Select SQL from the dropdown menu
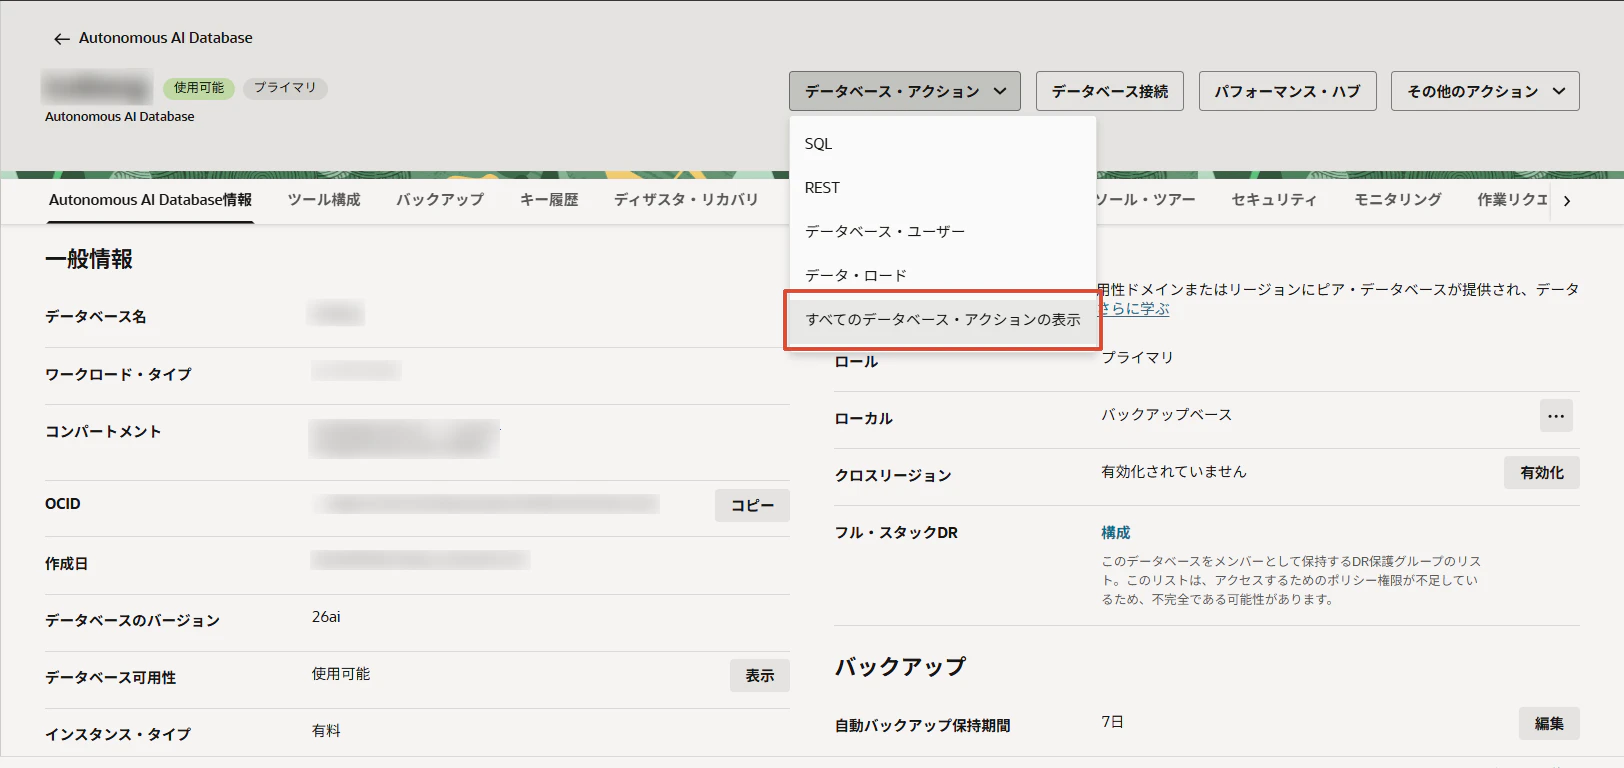This screenshot has height=768, width=1624. click(x=943, y=144)
